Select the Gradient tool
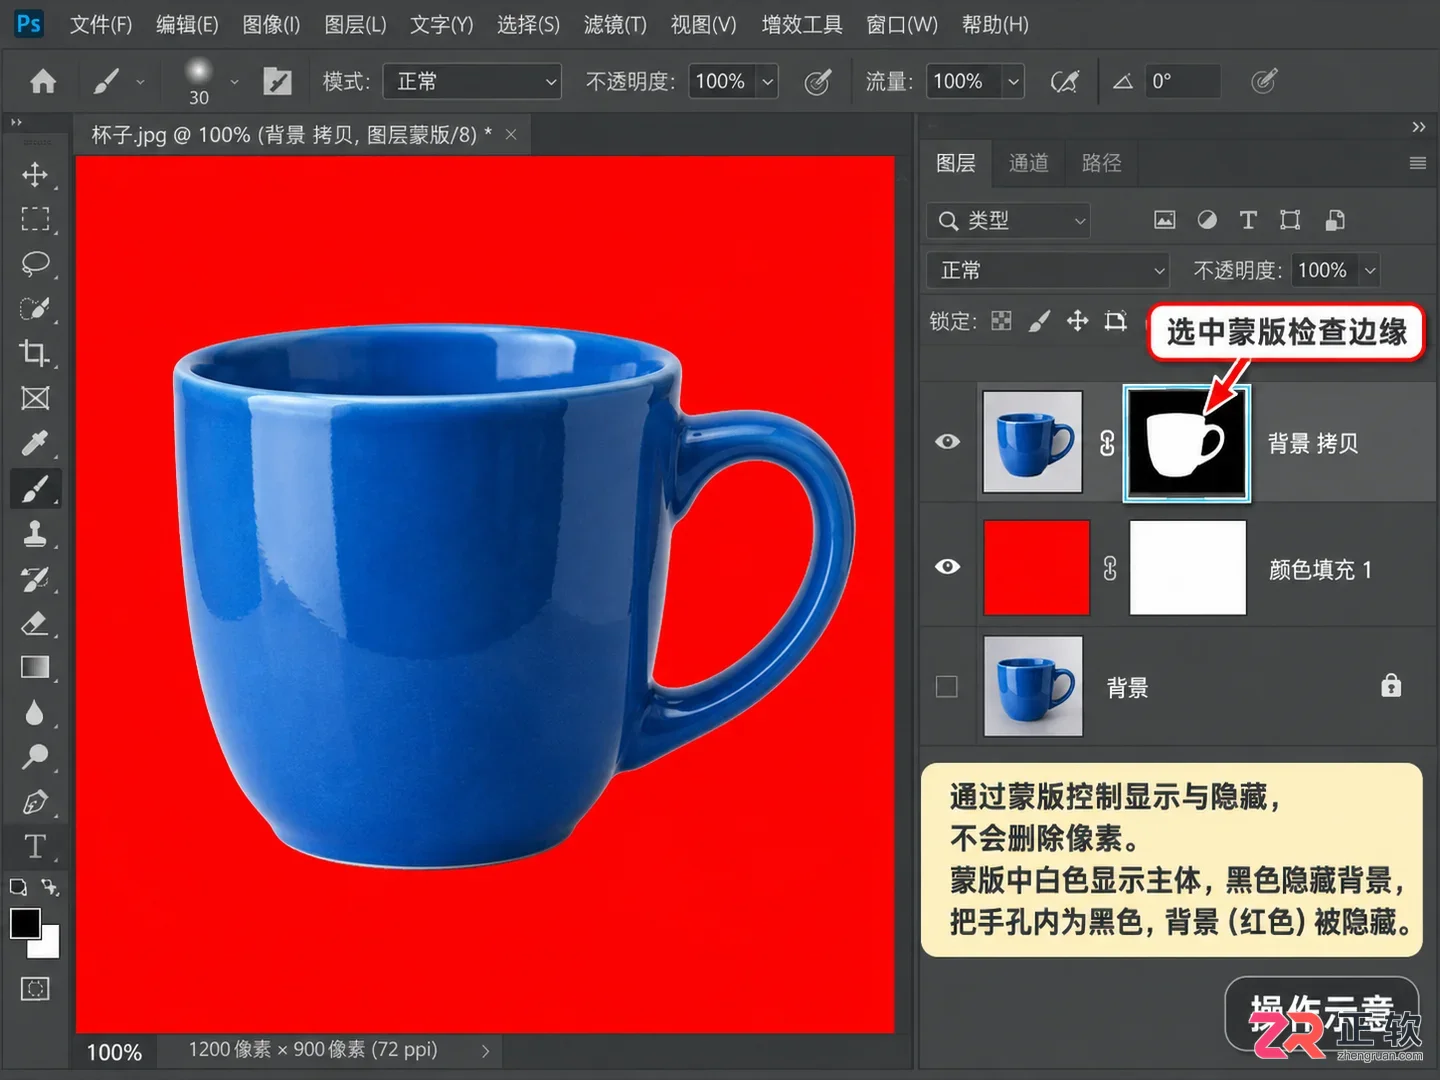Screen dimensions: 1440x1080 coord(35,667)
